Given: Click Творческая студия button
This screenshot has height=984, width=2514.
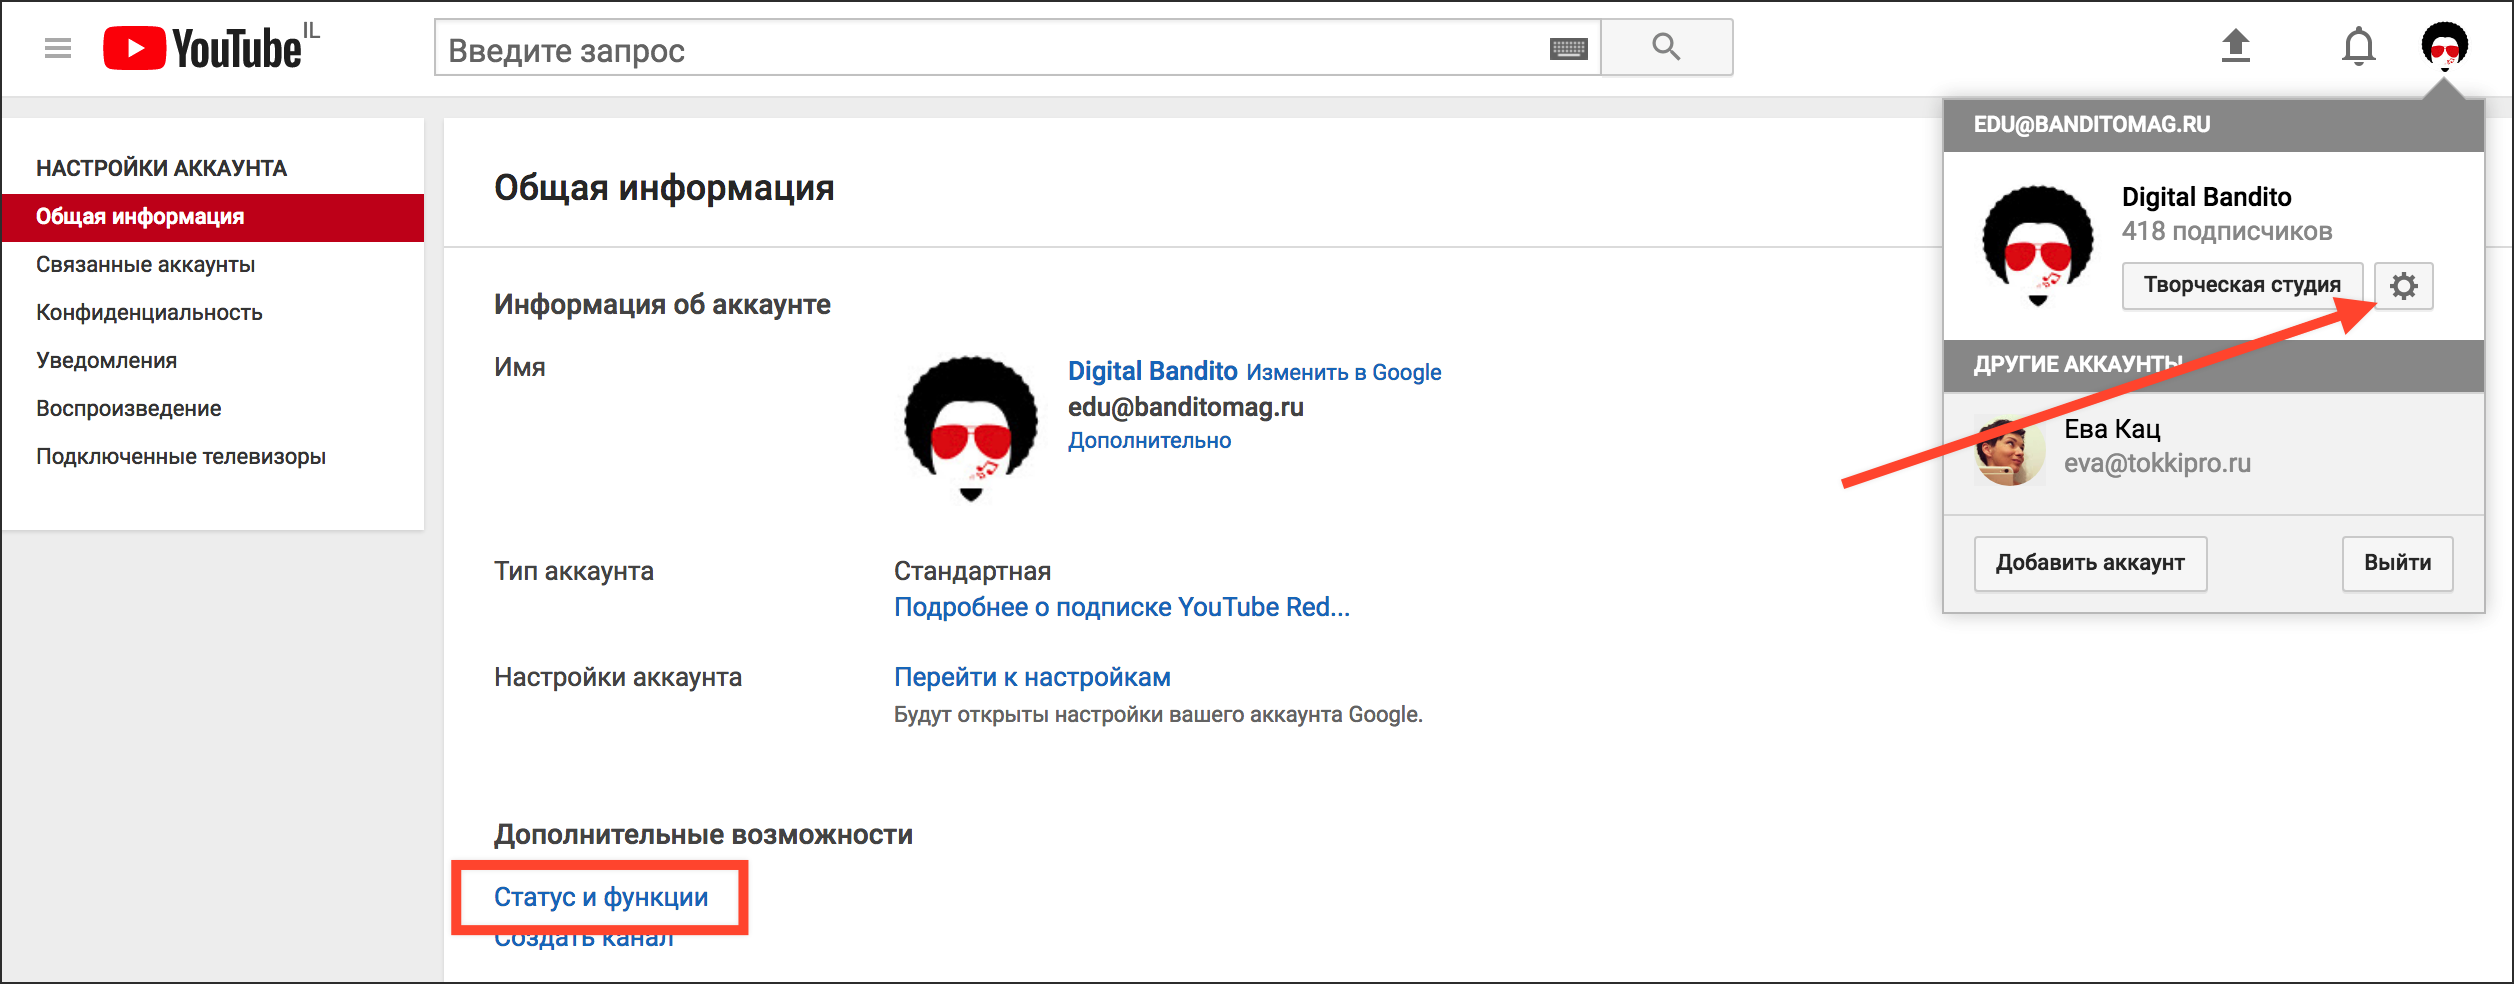Looking at the screenshot, I should point(2242,286).
